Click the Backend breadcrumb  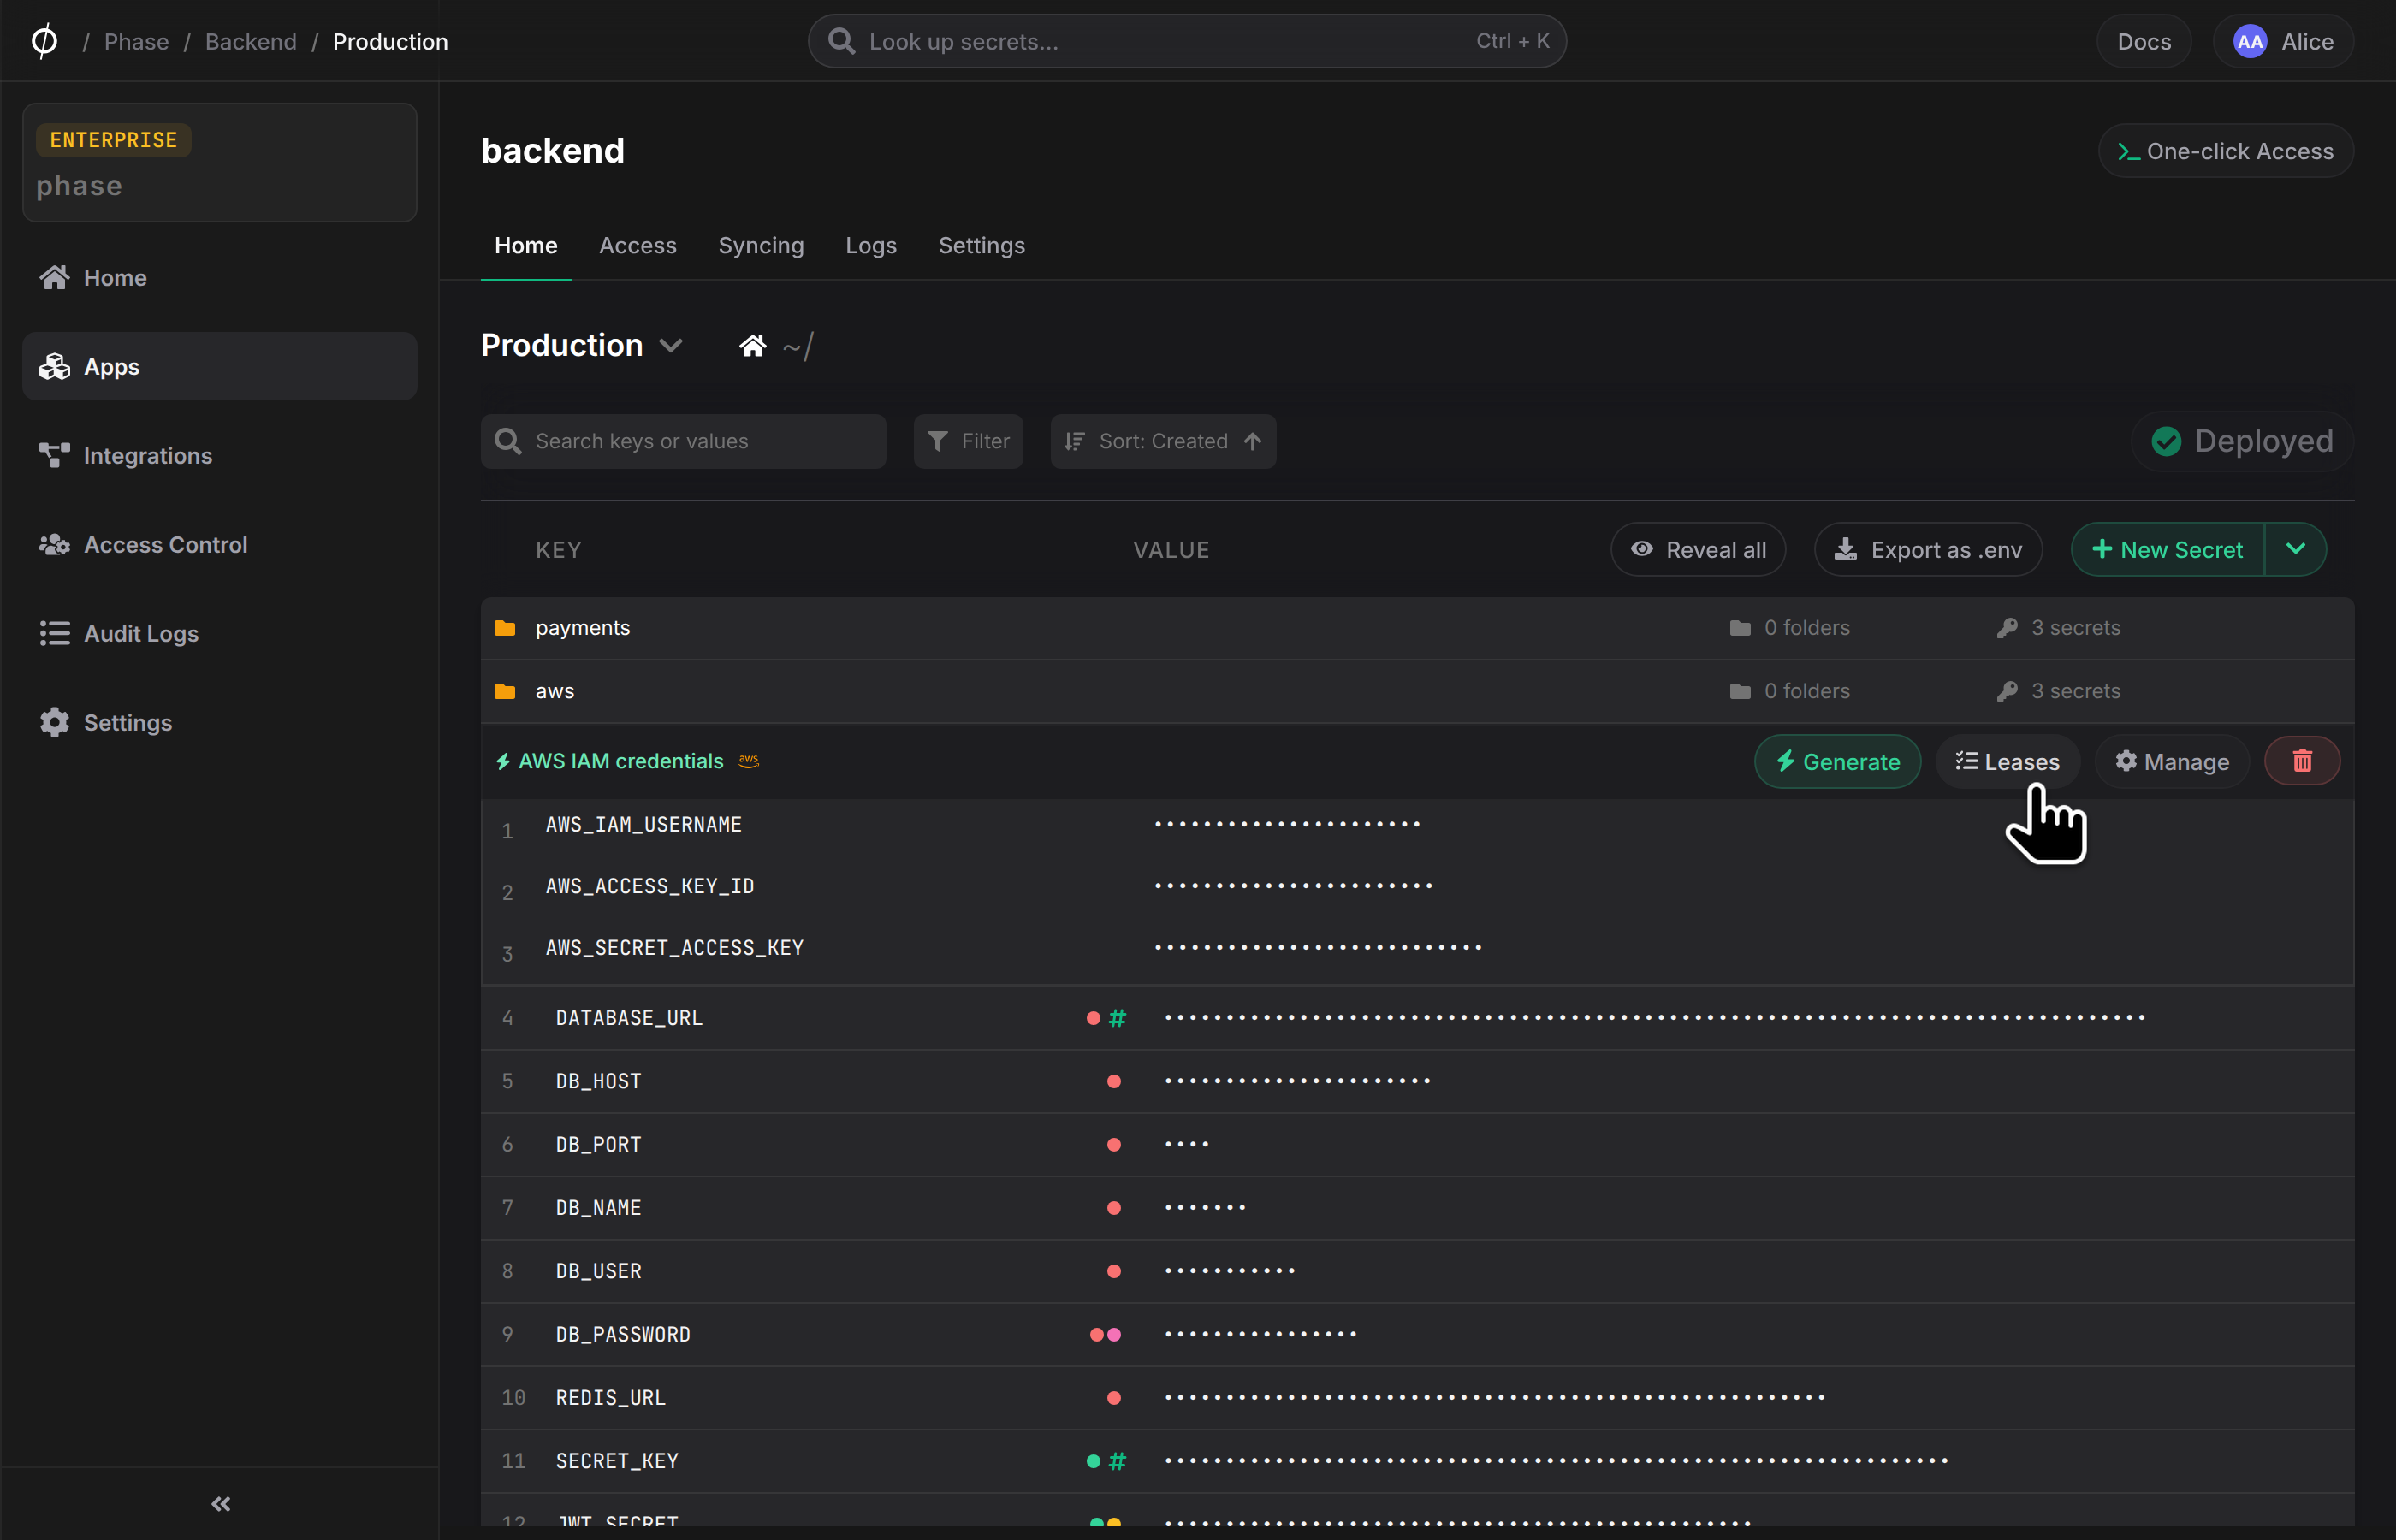251,41
